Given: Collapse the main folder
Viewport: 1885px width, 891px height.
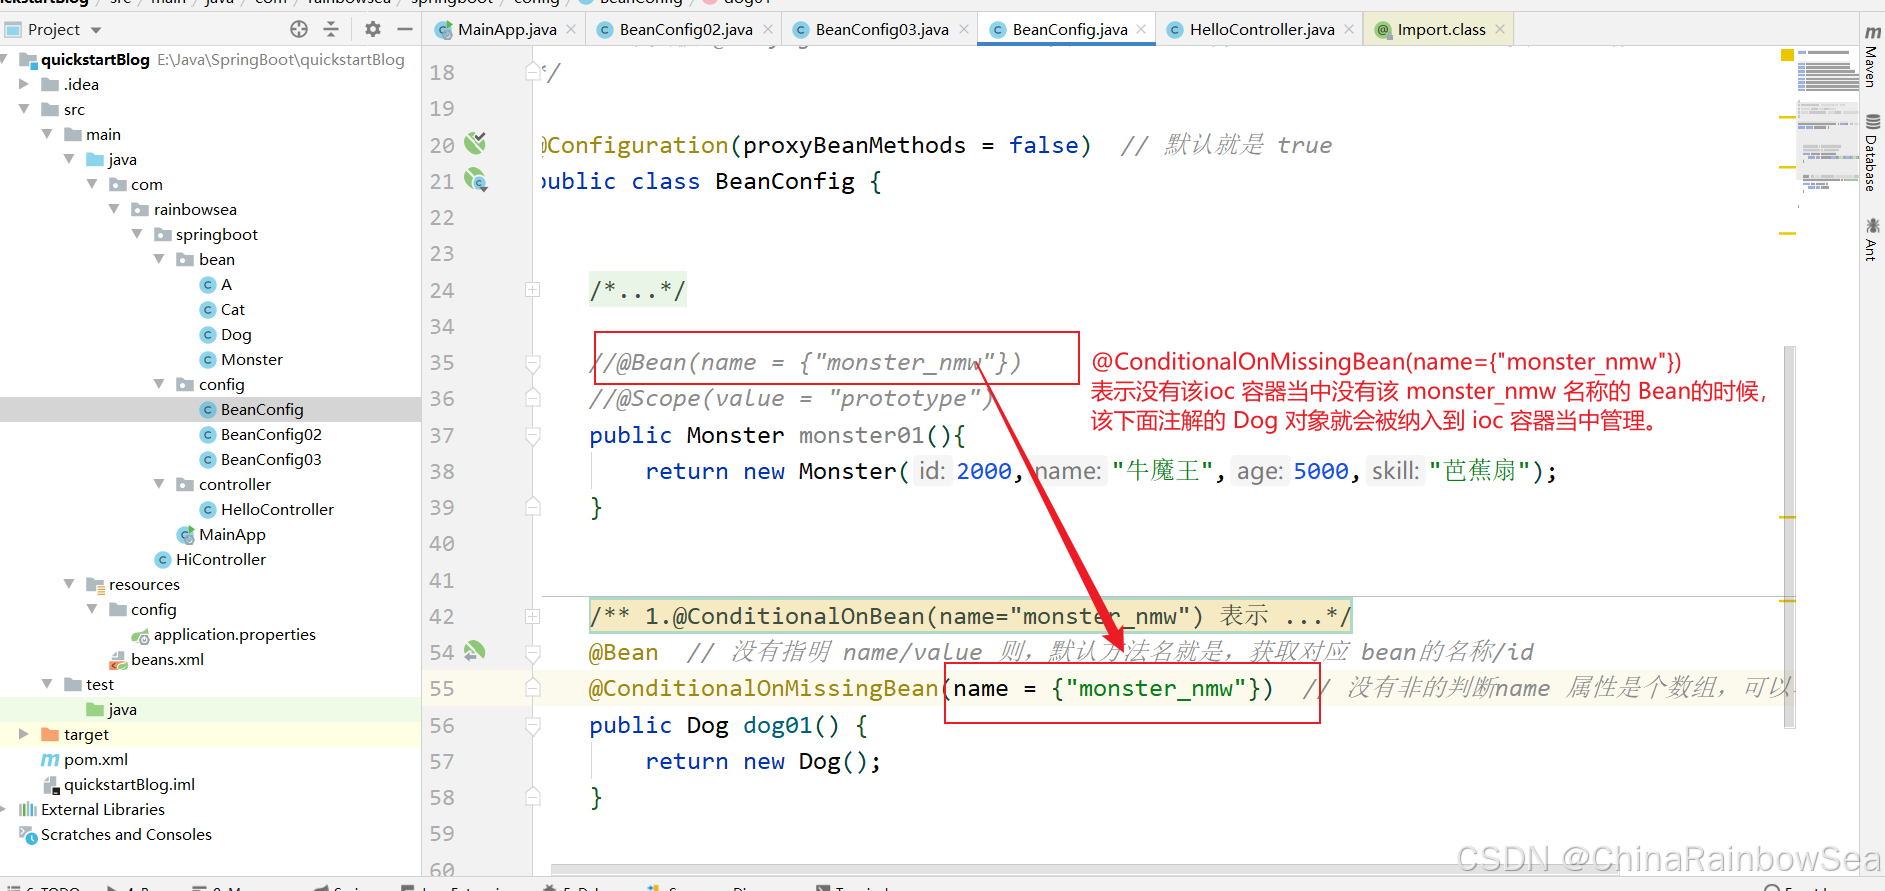Looking at the screenshot, I should [x=47, y=134].
